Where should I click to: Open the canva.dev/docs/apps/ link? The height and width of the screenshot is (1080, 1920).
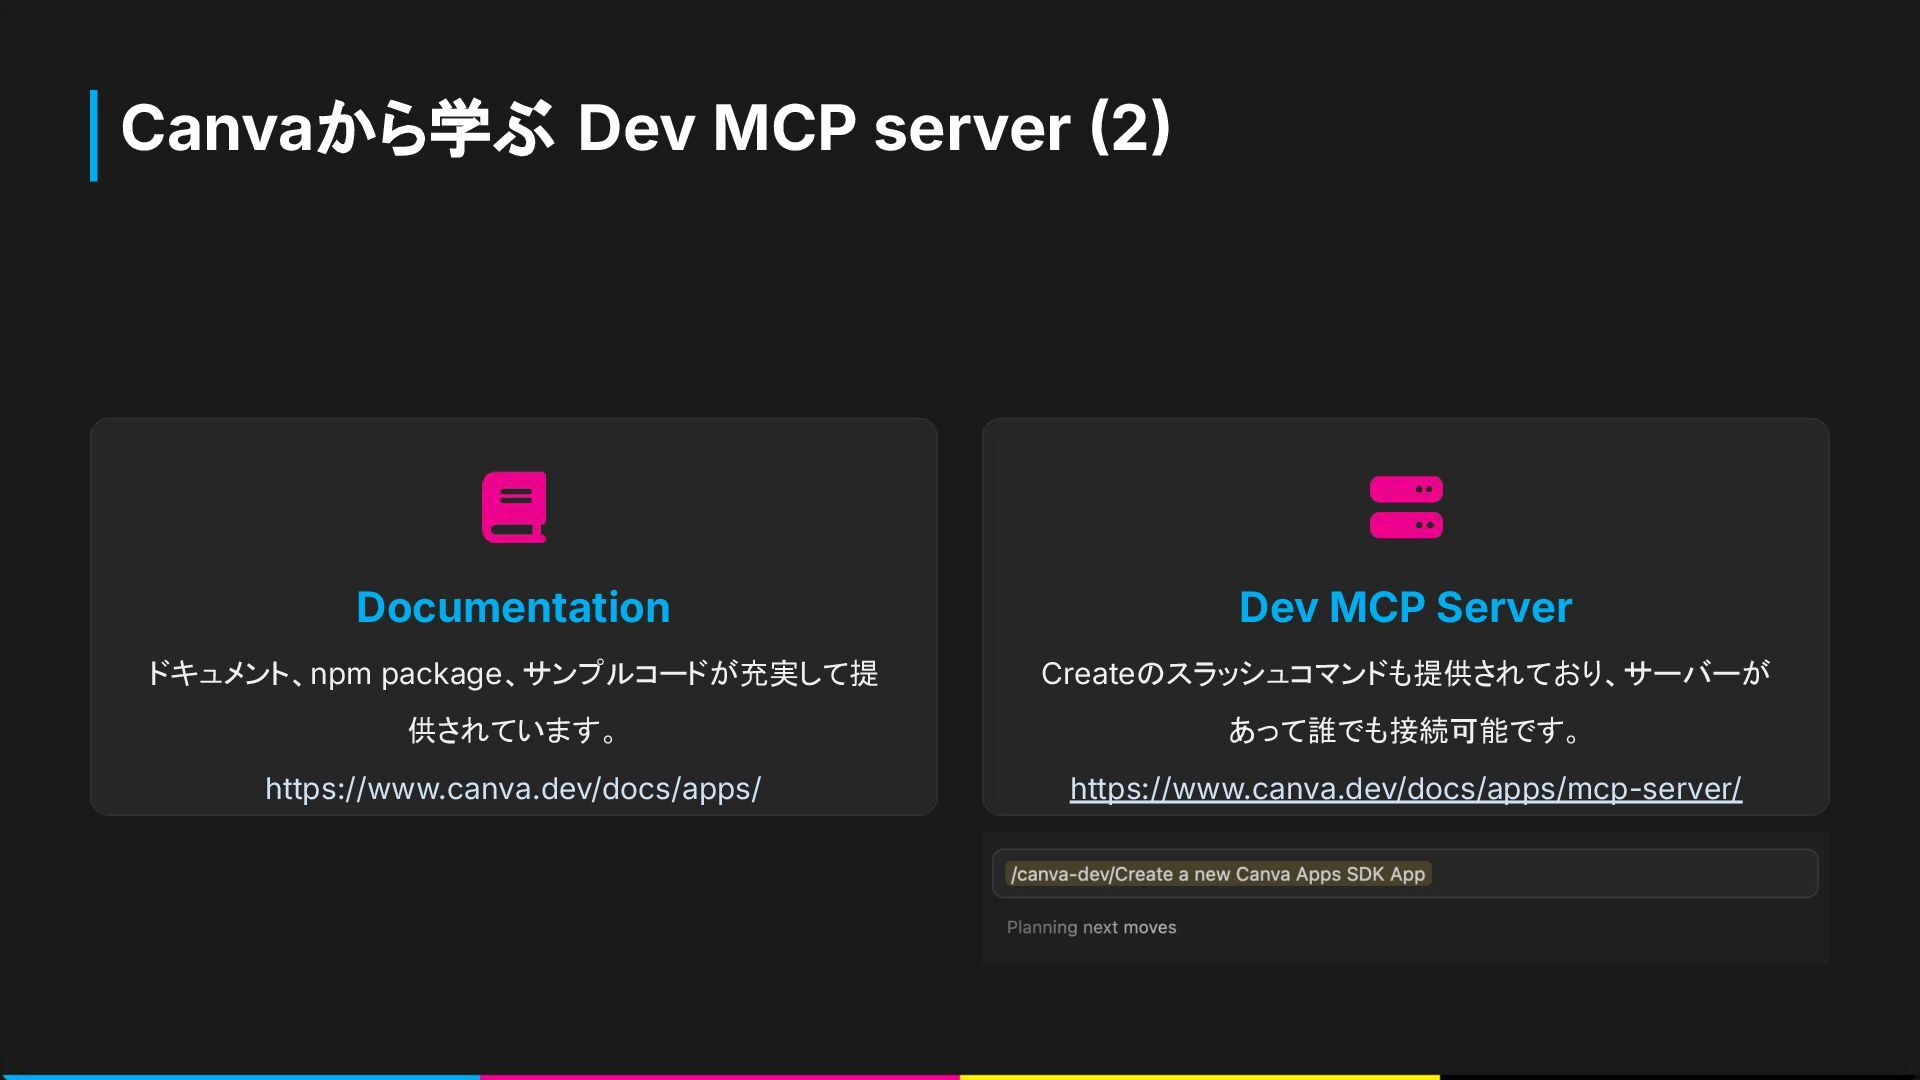pyautogui.click(x=513, y=789)
